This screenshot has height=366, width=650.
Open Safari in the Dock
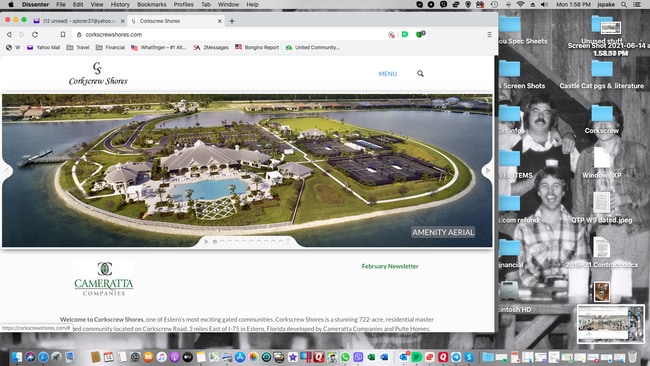[x=43, y=357]
